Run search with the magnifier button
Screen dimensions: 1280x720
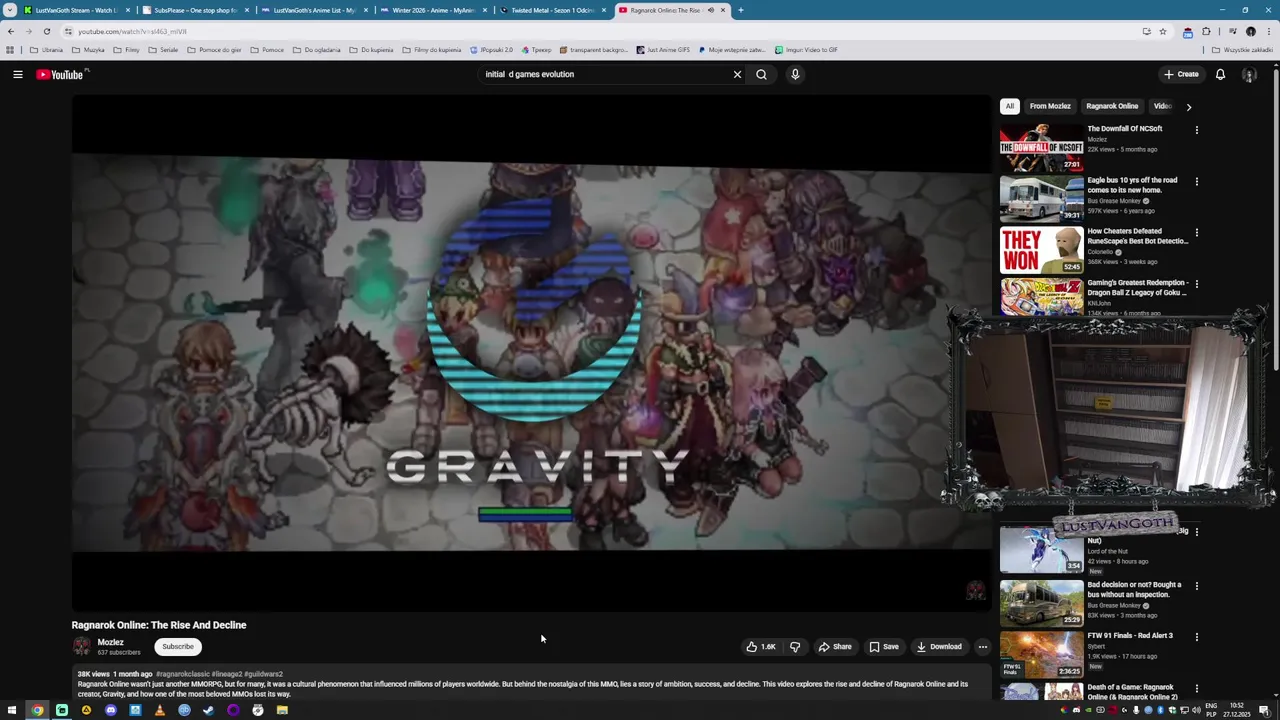(x=761, y=74)
